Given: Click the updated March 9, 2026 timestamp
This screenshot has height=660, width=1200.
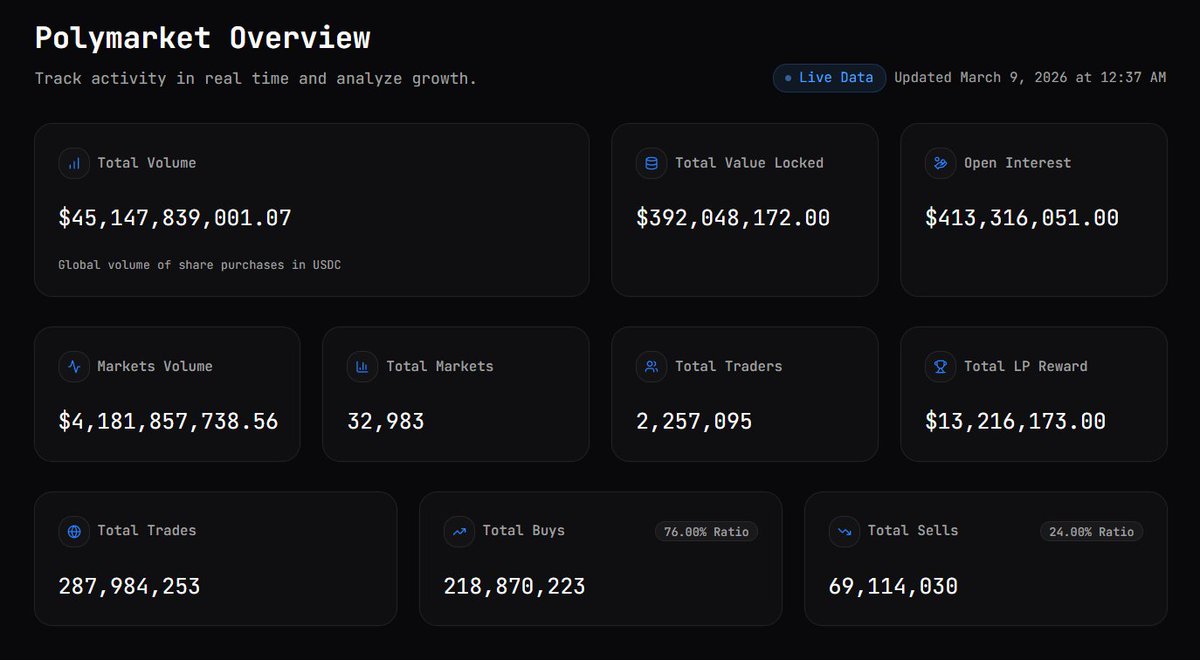Looking at the screenshot, I should pyautogui.click(x=1030, y=77).
